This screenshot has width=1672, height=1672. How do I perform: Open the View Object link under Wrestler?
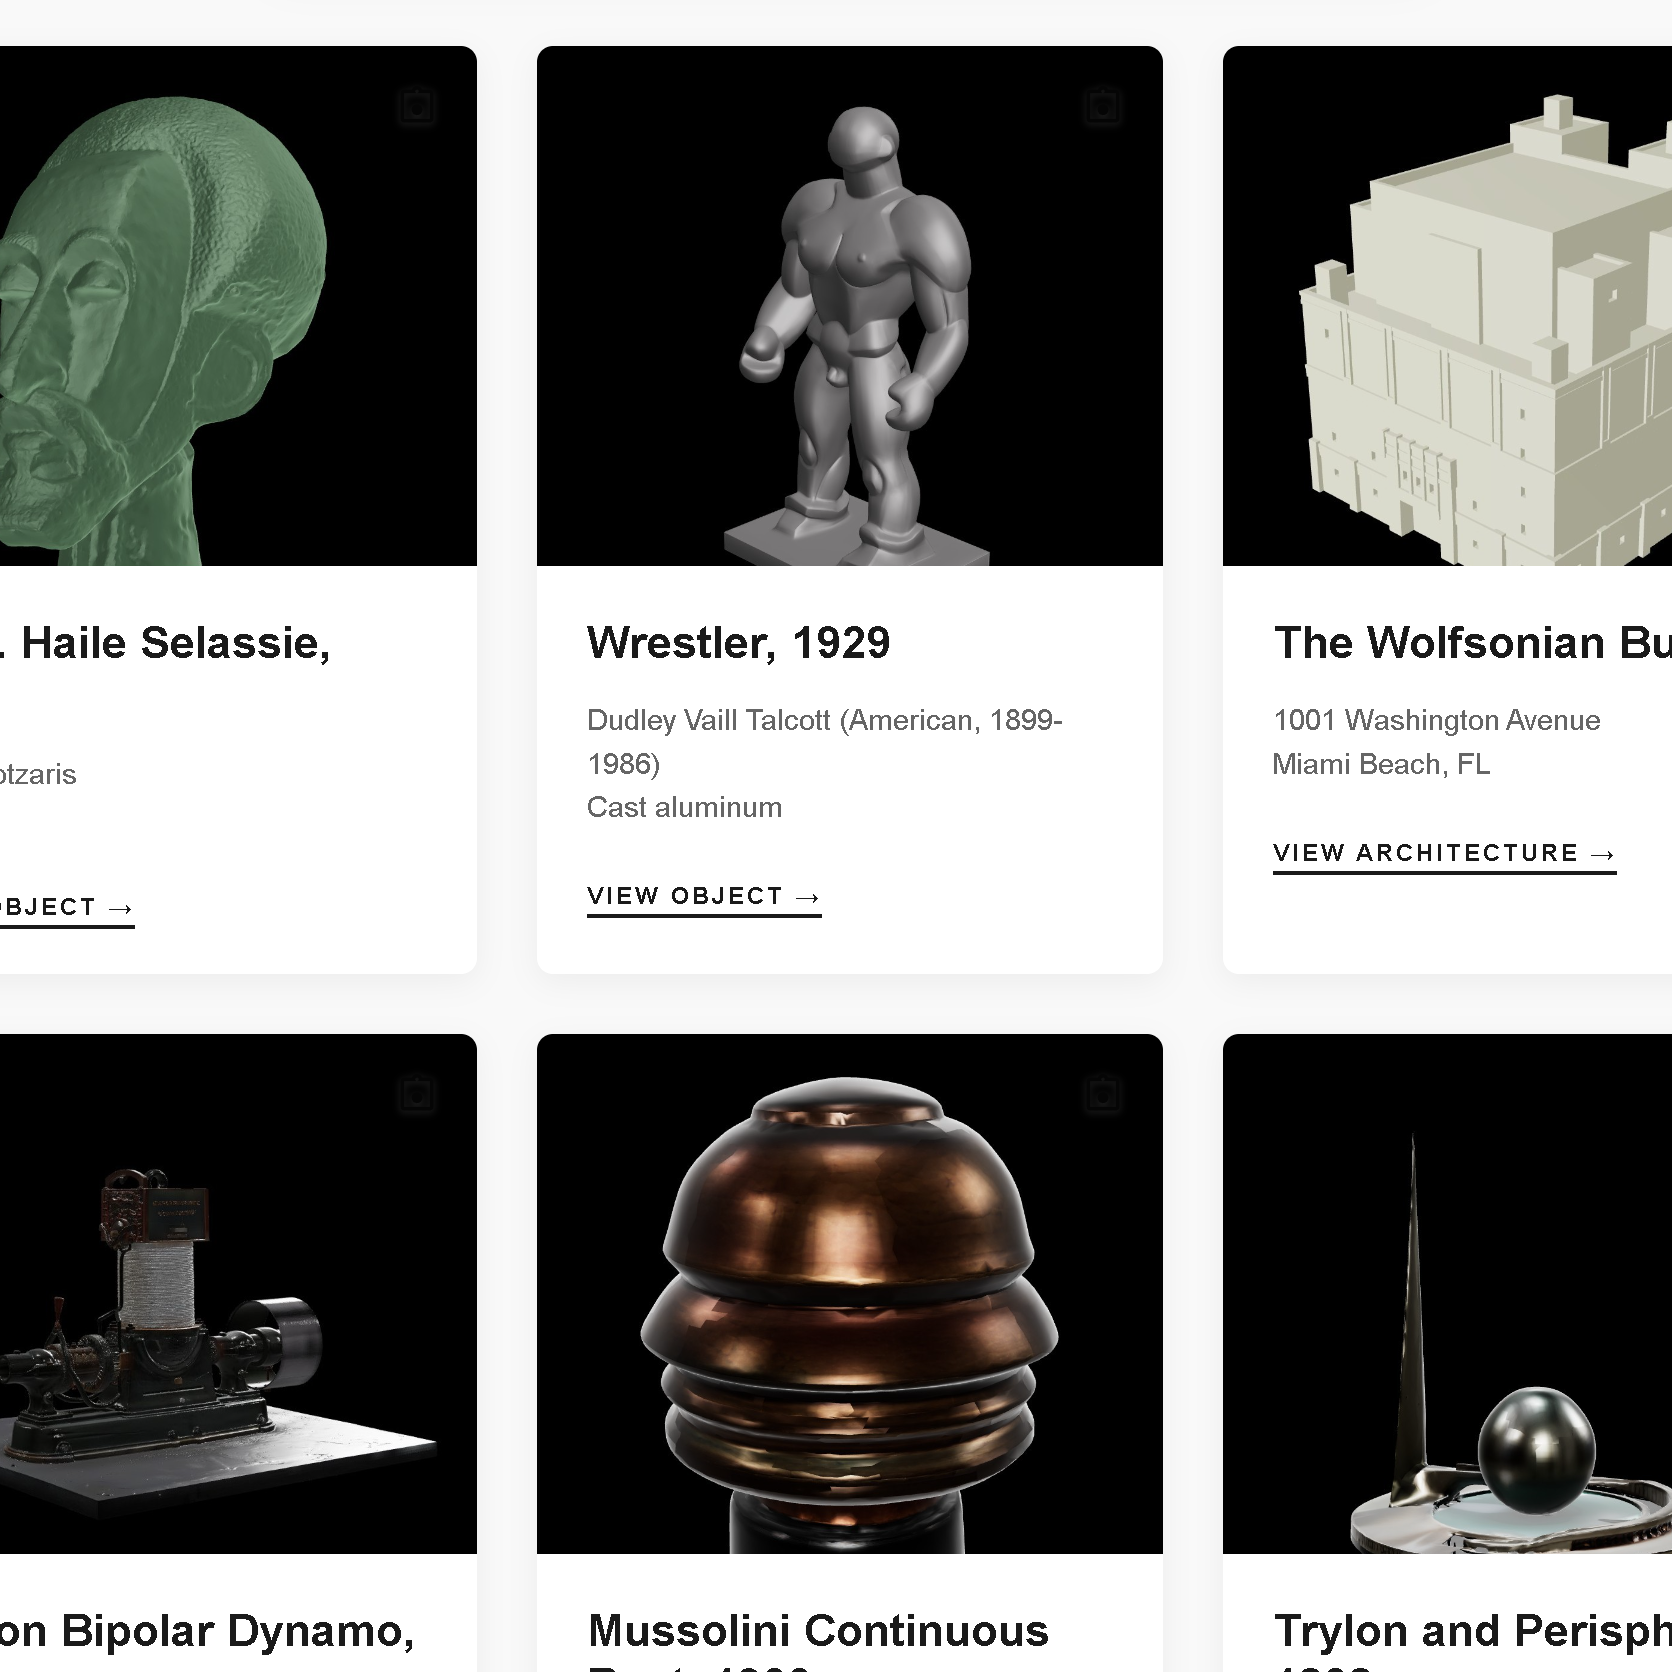[703, 896]
